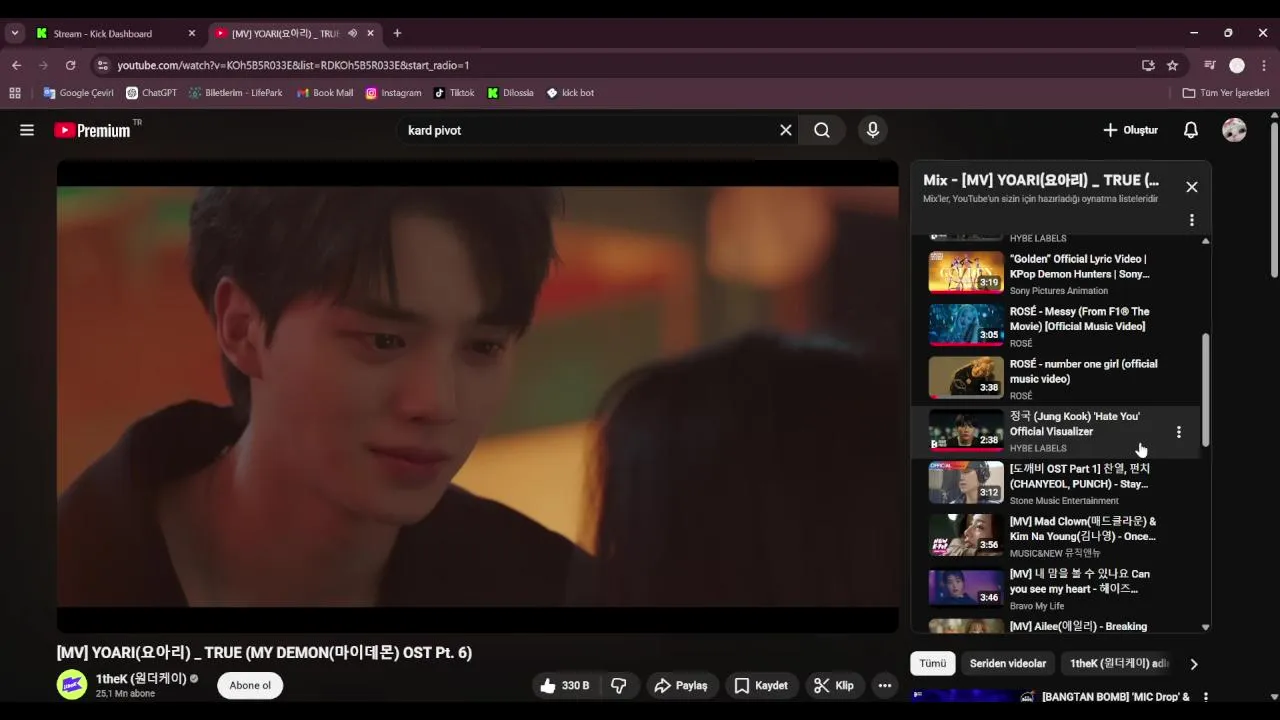View site information icon in address bar

tap(102, 65)
